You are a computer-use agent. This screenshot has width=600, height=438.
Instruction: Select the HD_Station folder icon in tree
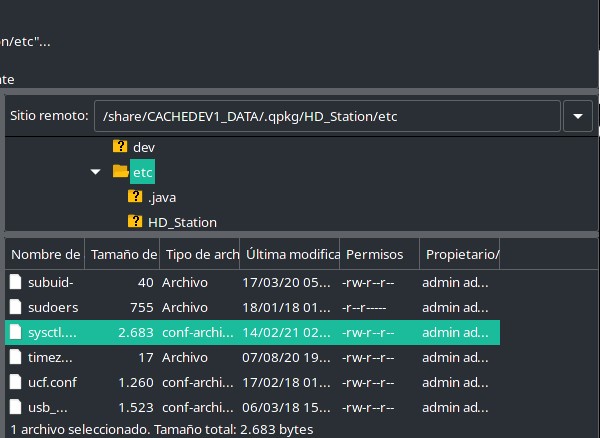point(135,222)
